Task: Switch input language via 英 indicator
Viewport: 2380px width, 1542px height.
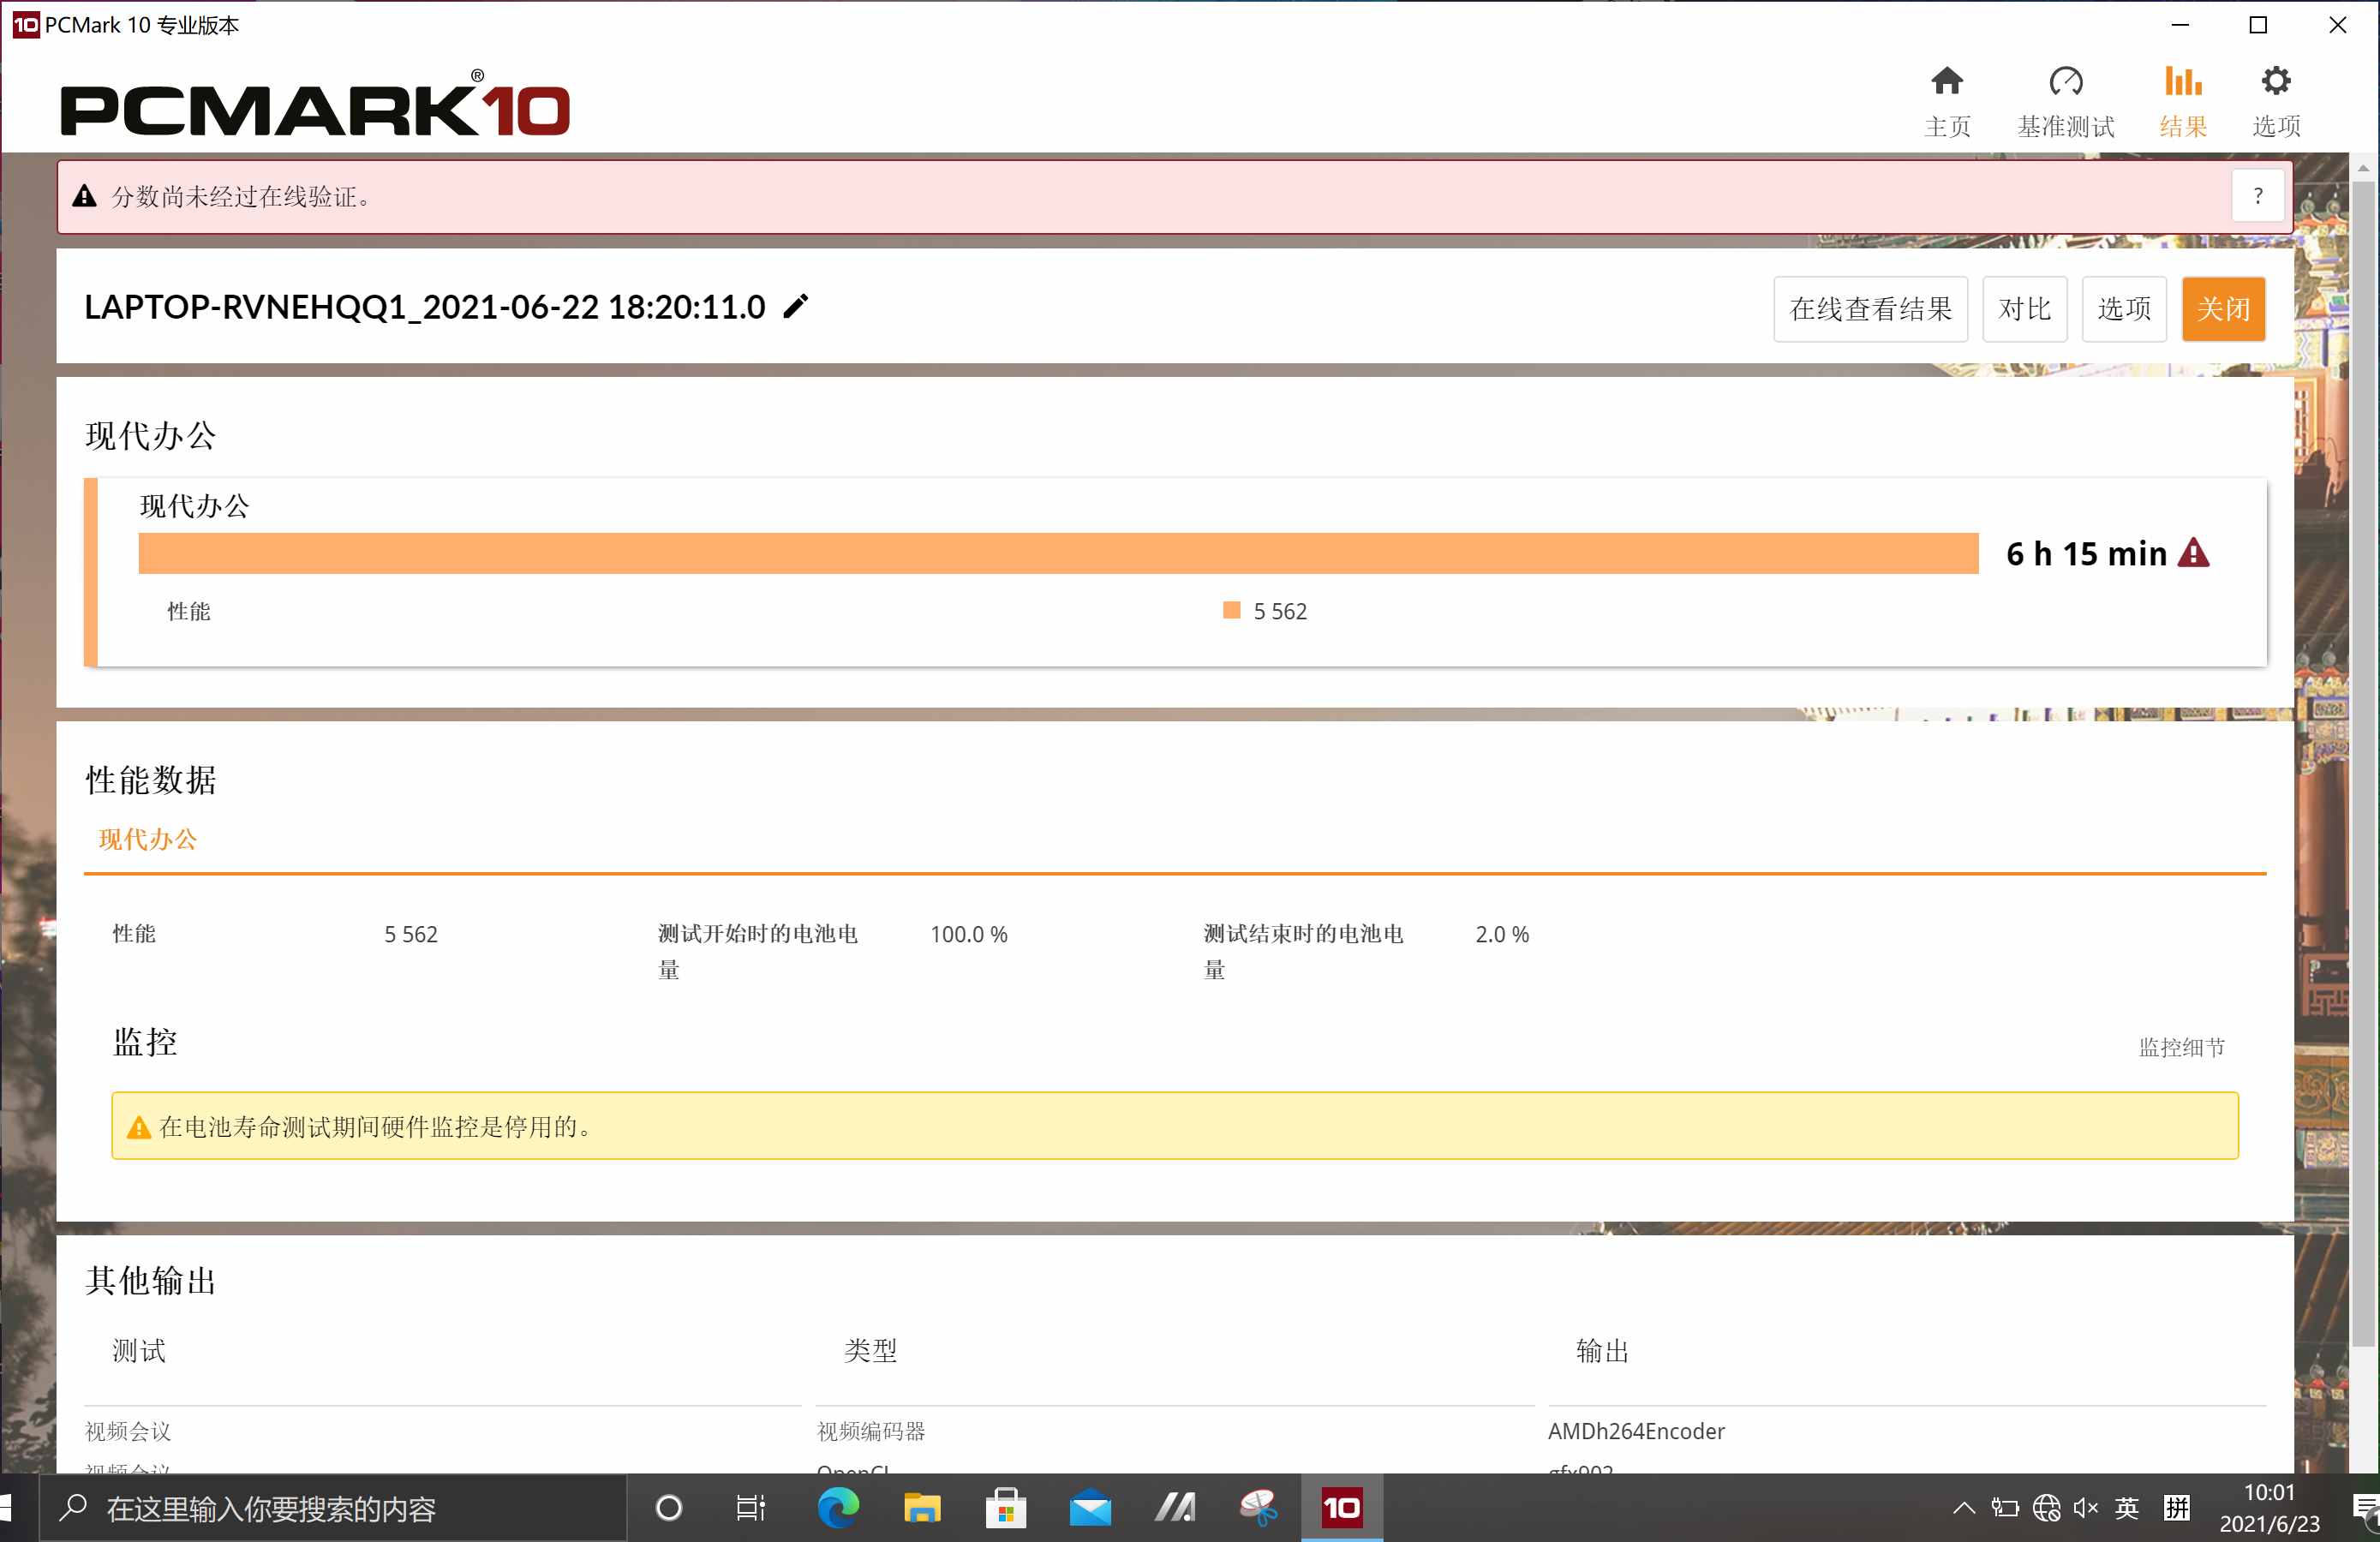Action: [2127, 1508]
